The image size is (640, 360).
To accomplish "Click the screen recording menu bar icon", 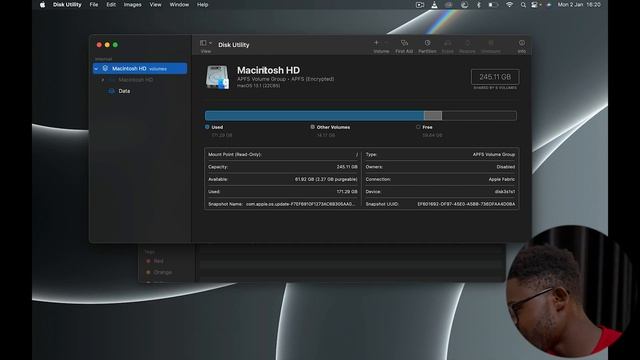I will coord(420,5).
